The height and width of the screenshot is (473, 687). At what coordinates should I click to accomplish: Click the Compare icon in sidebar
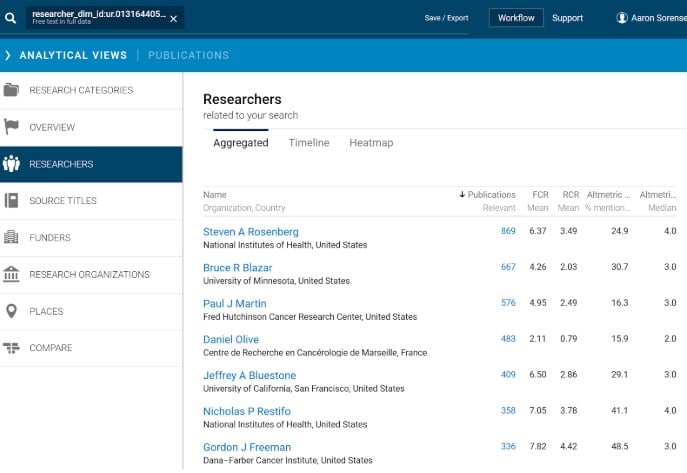[12, 348]
